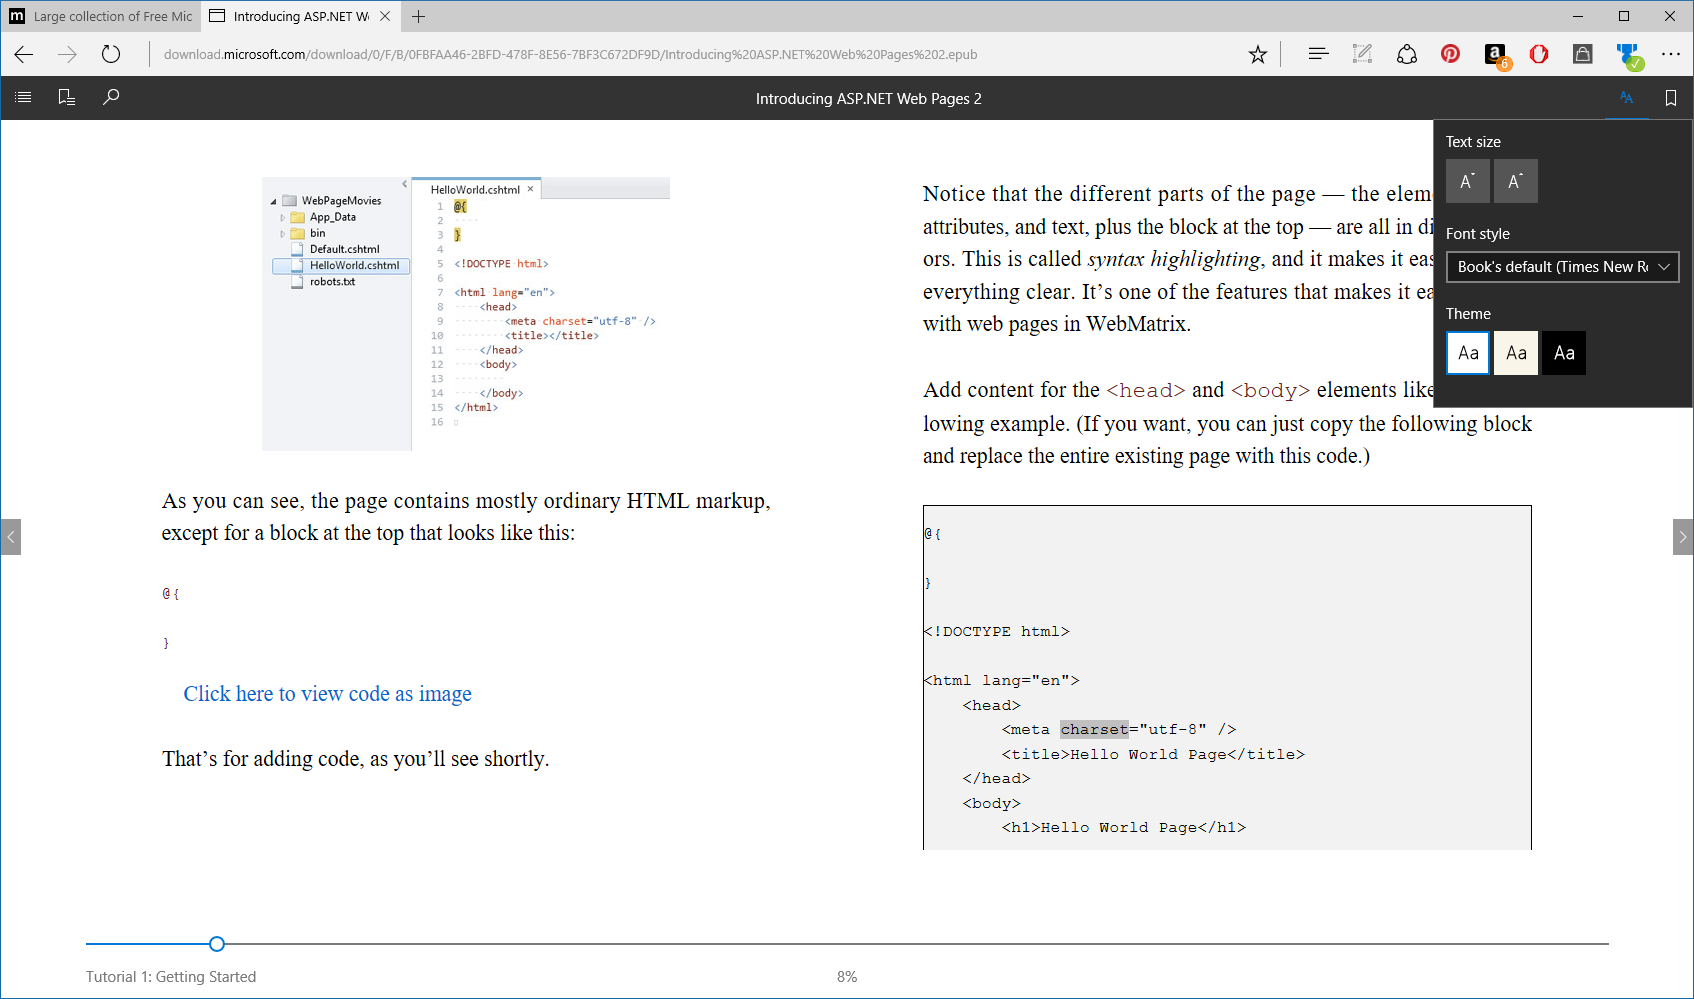Screen dimensions: 1694x999
Task: Open the Share pane
Action: (1407, 54)
